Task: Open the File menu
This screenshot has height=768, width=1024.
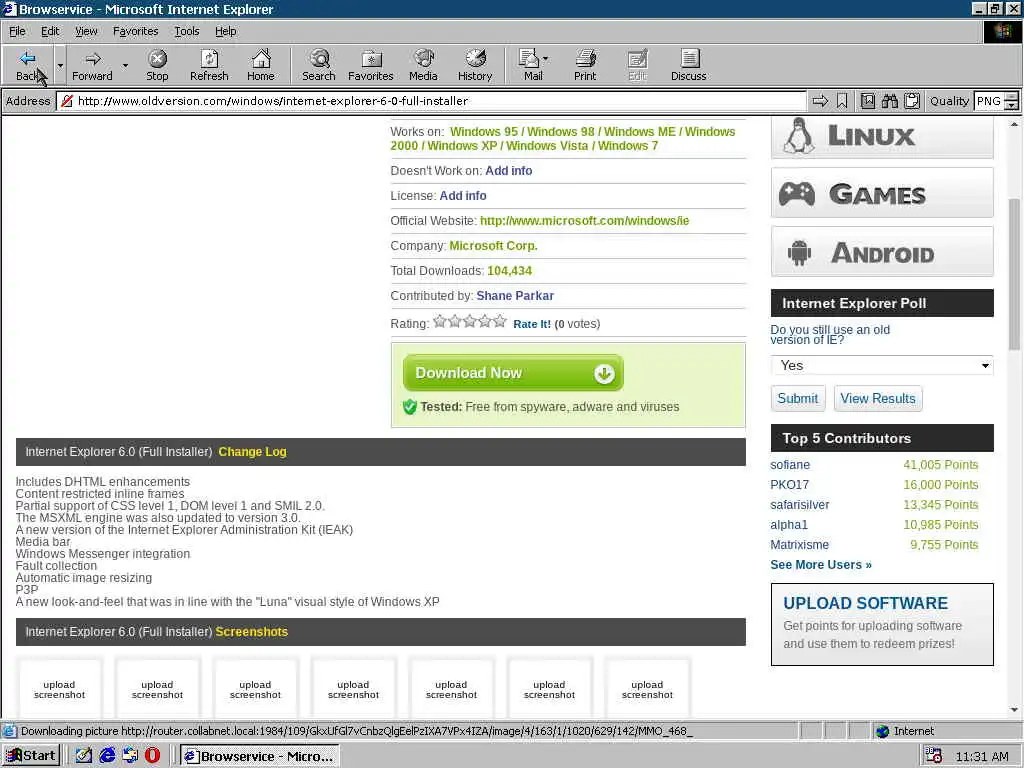Action: 17,31
